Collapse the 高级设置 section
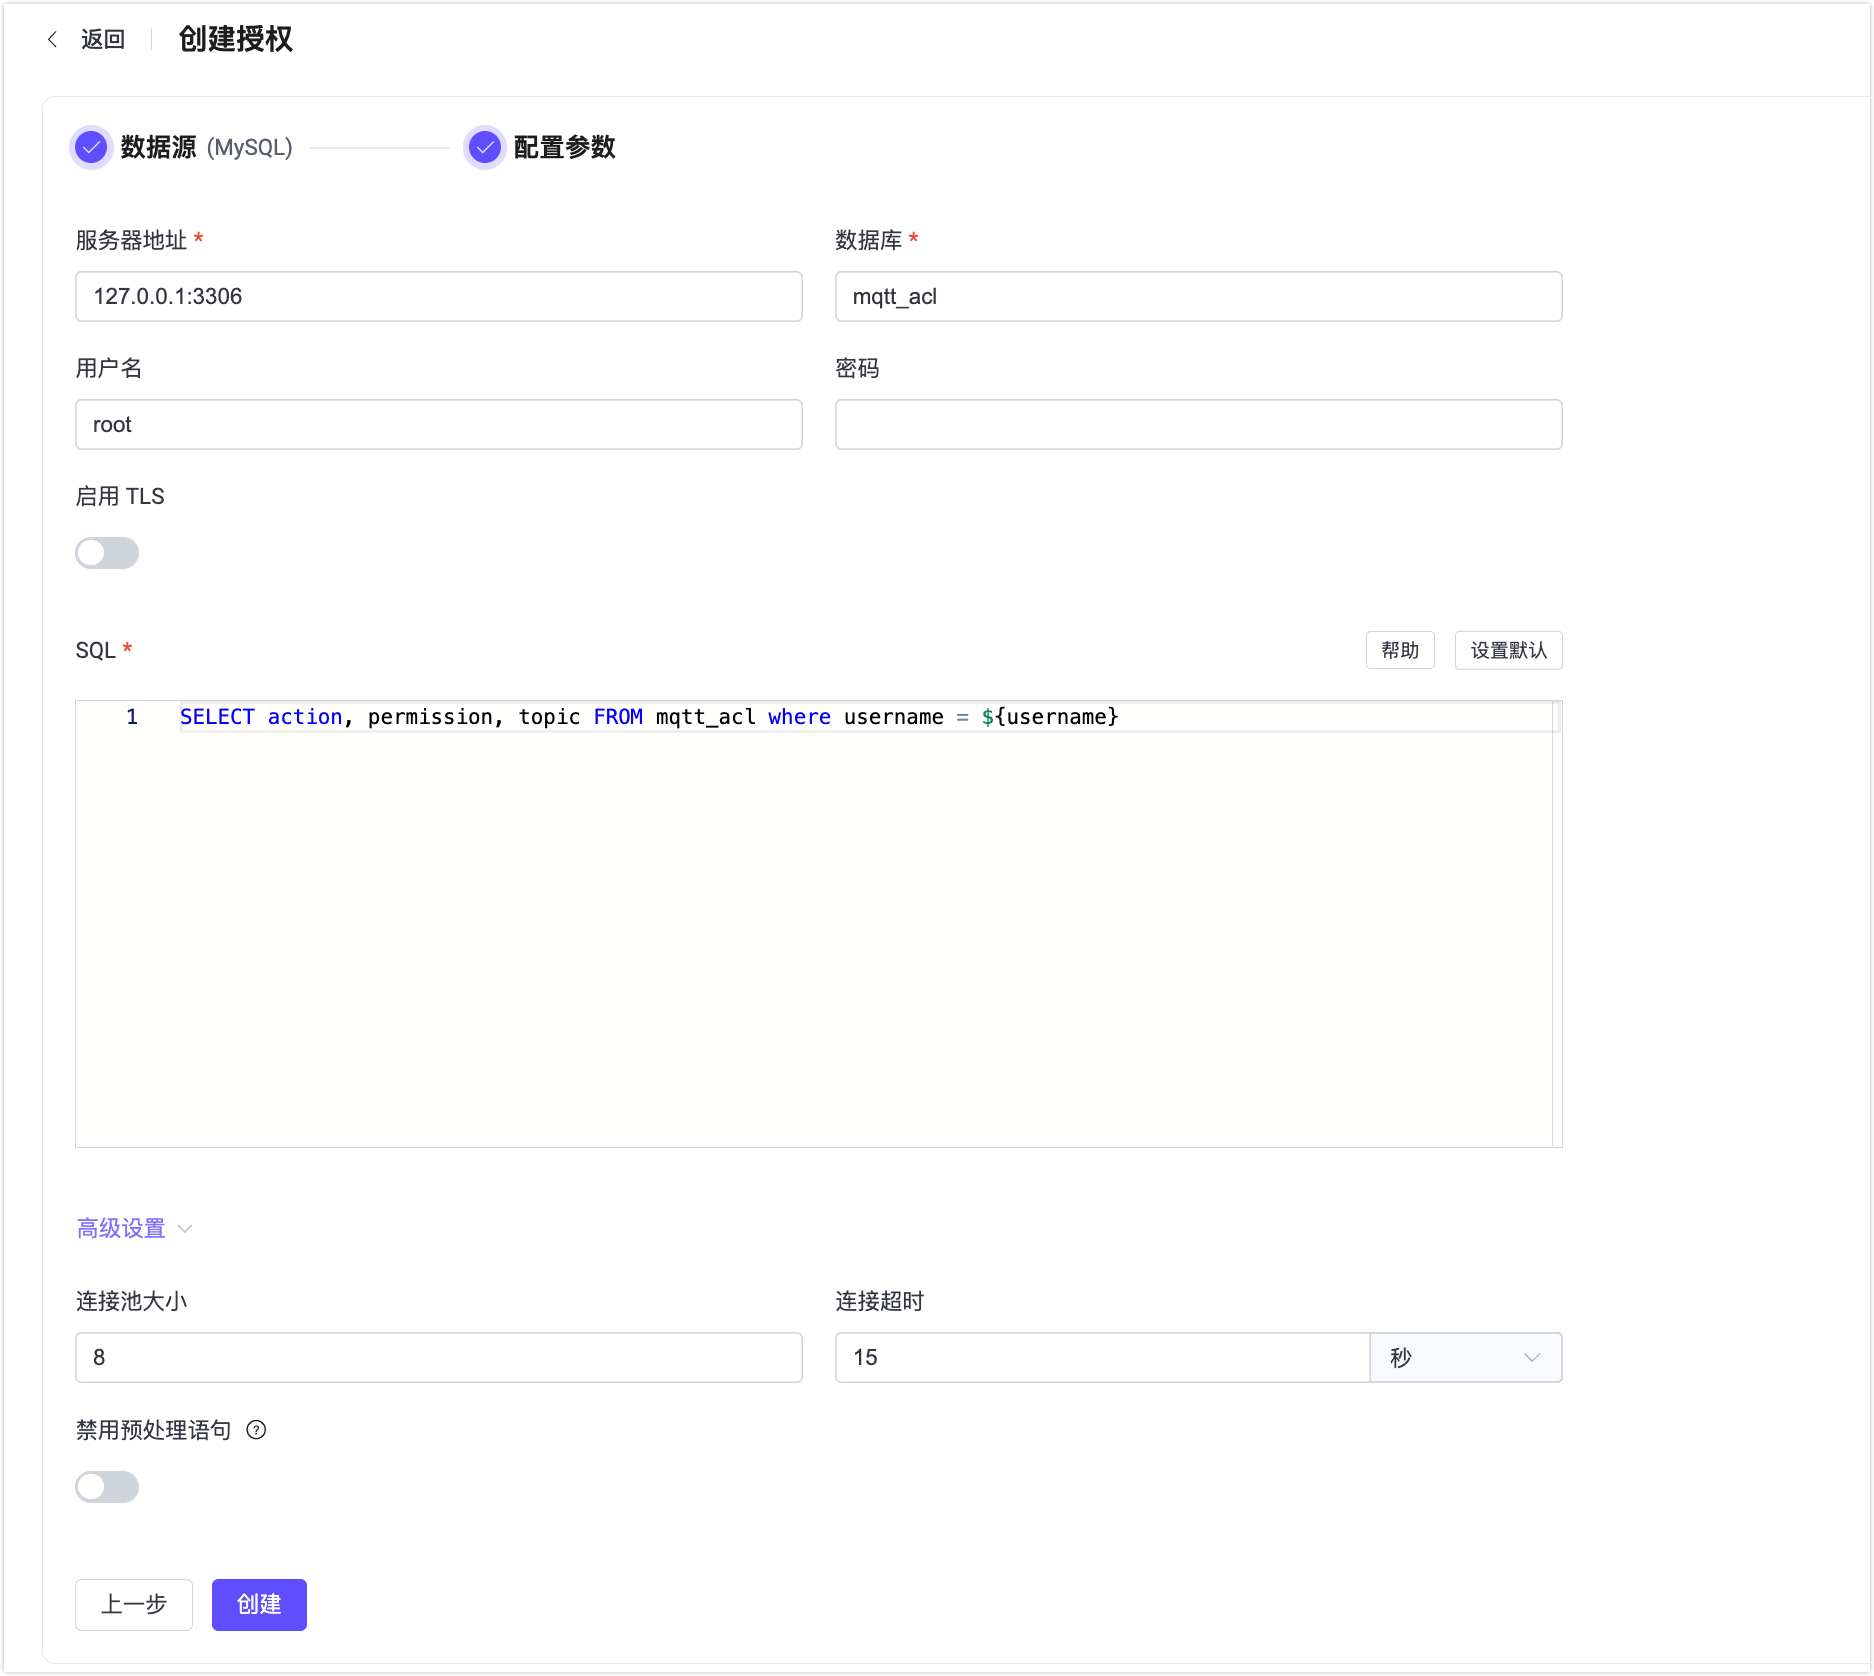Screen dimensions: 1874x1676 pos(133,1228)
